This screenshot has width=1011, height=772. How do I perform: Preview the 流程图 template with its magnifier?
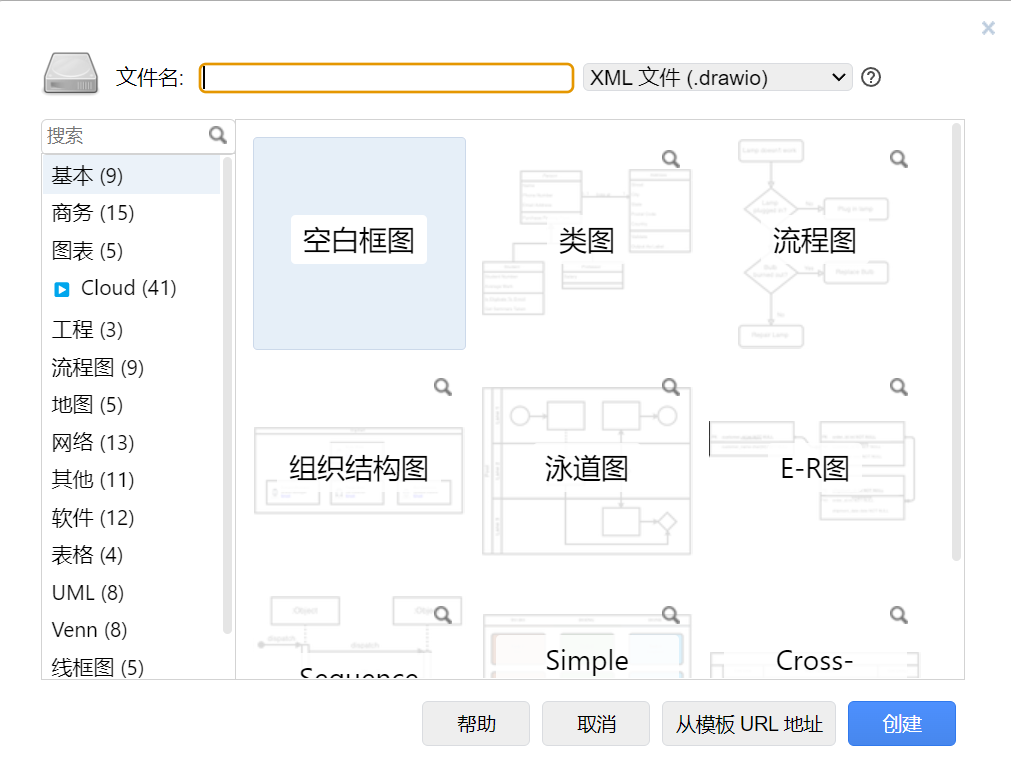coord(899,159)
